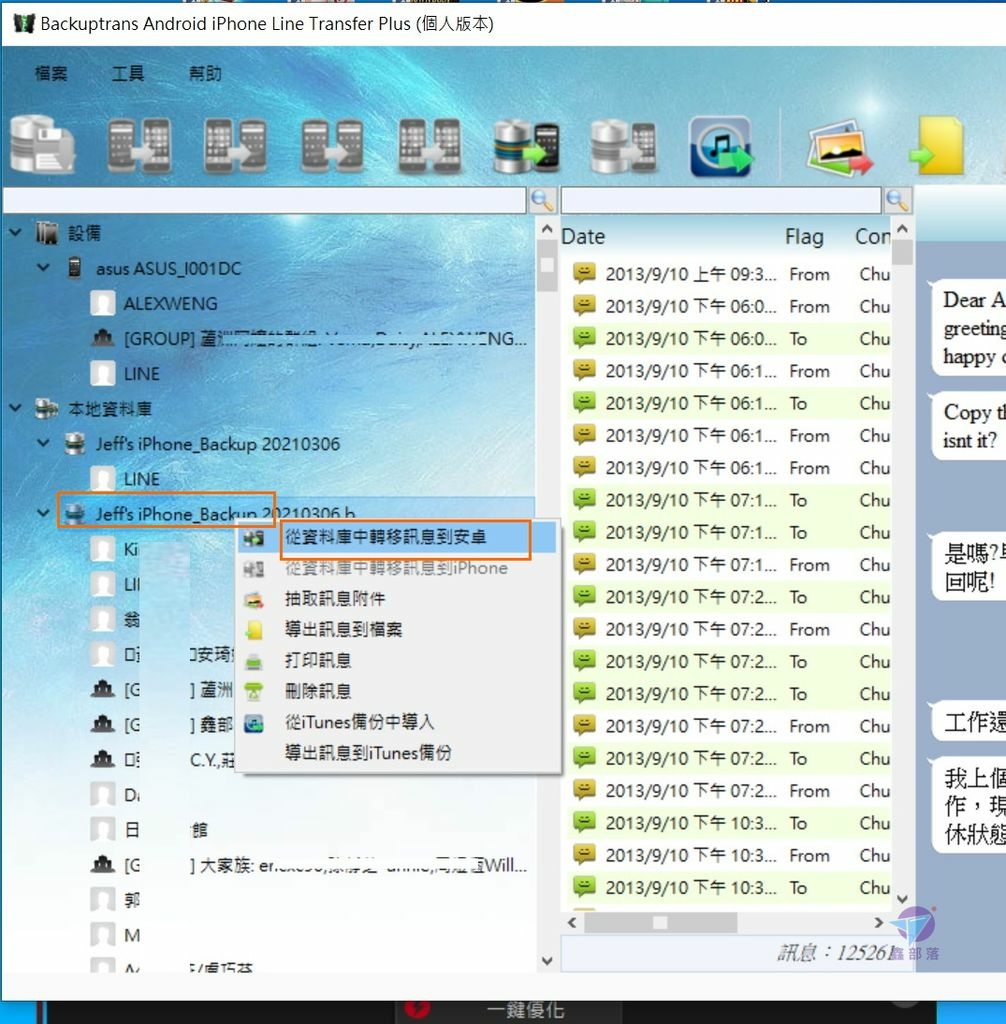Click 一鍵優化 on the taskbar

[525, 1010]
